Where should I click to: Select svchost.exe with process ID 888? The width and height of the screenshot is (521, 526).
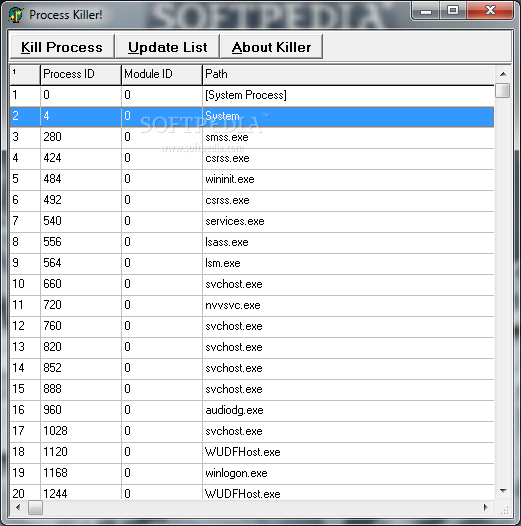252,389
